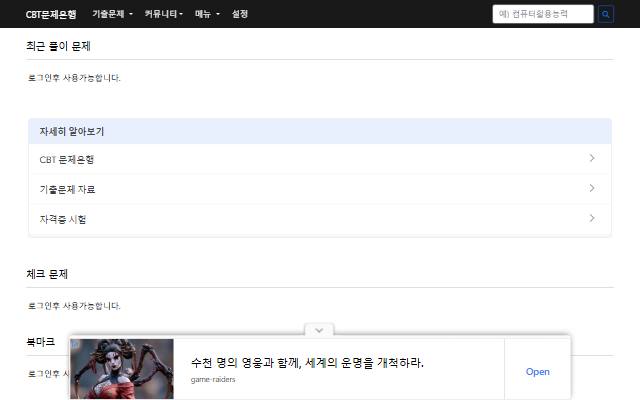640x400 pixels.
Task: Open the CBT문제은행 home logo link
Action: coord(51,14)
